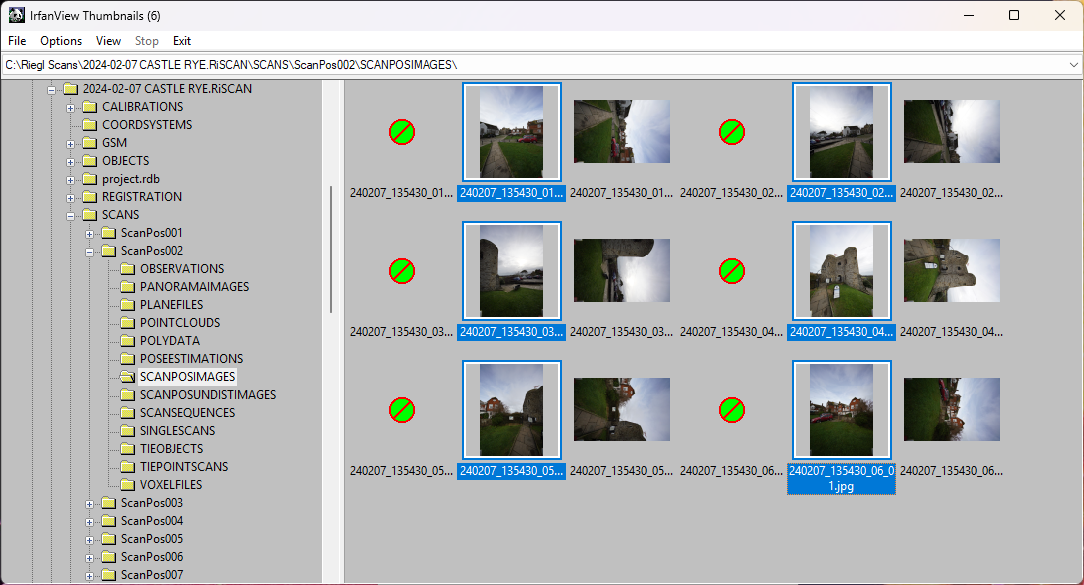Image resolution: width=1084 pixels, height=585 pixels.
Task: Select the highlighted castle ruin portrait thumbnail
Action: [x=841, y=271]
